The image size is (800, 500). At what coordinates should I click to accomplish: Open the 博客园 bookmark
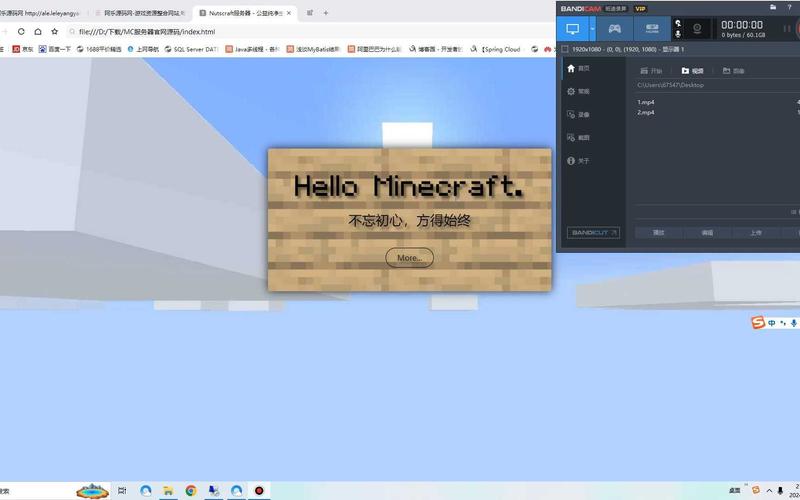click(436, 49)
